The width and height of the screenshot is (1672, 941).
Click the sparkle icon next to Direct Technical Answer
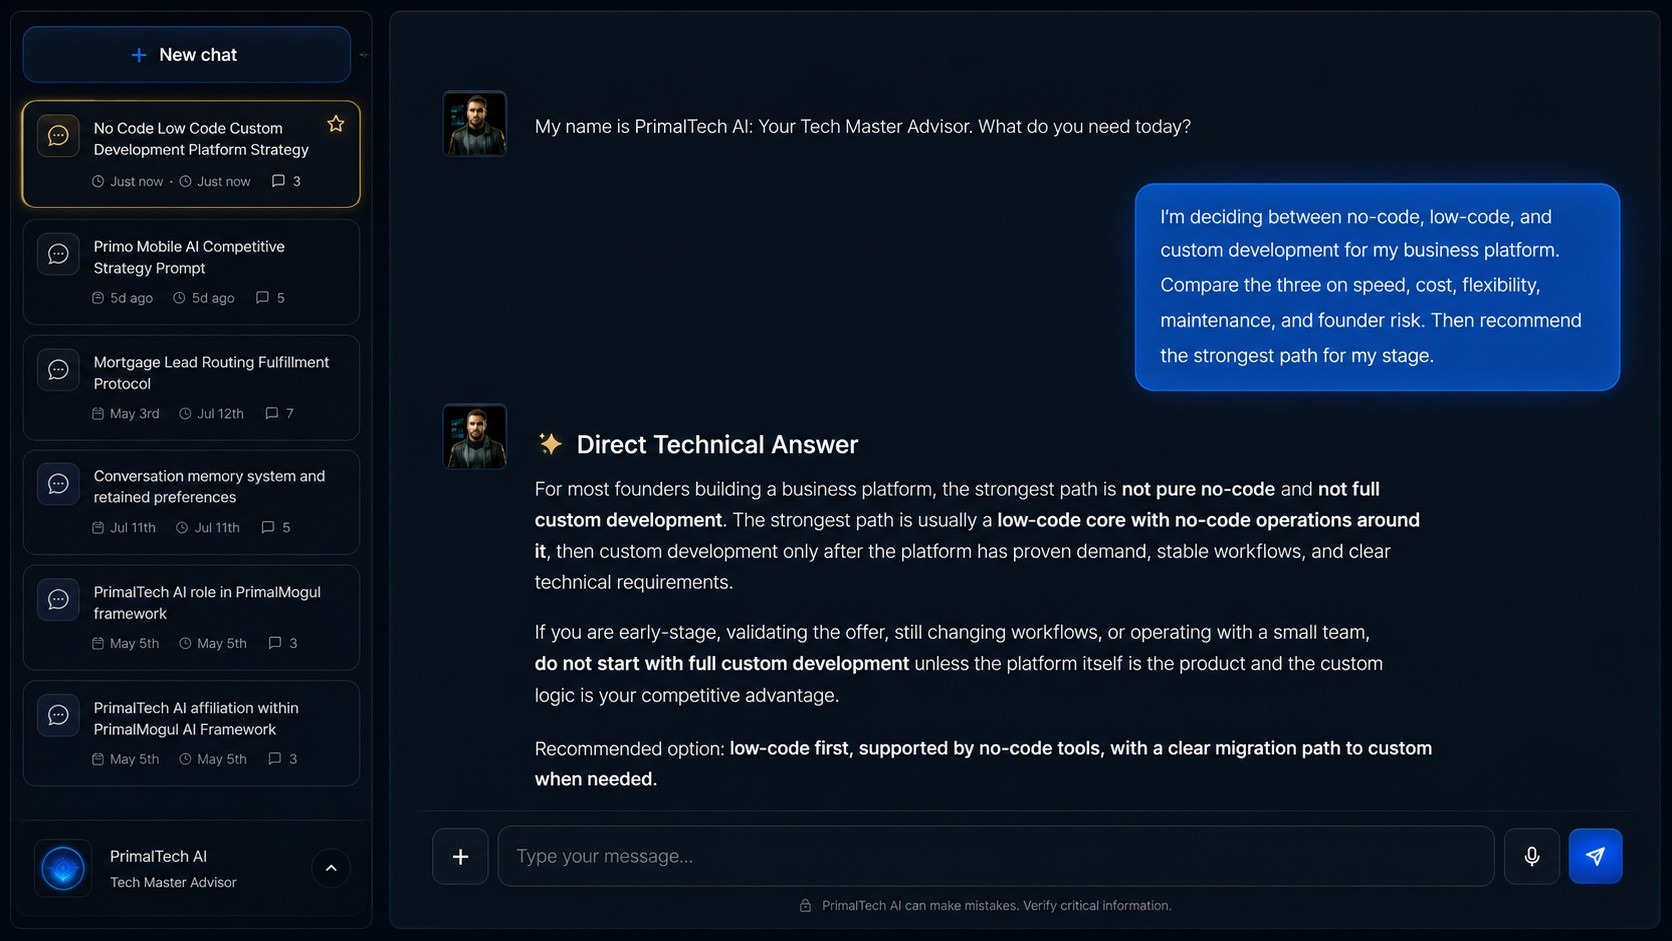coord(550,444)
